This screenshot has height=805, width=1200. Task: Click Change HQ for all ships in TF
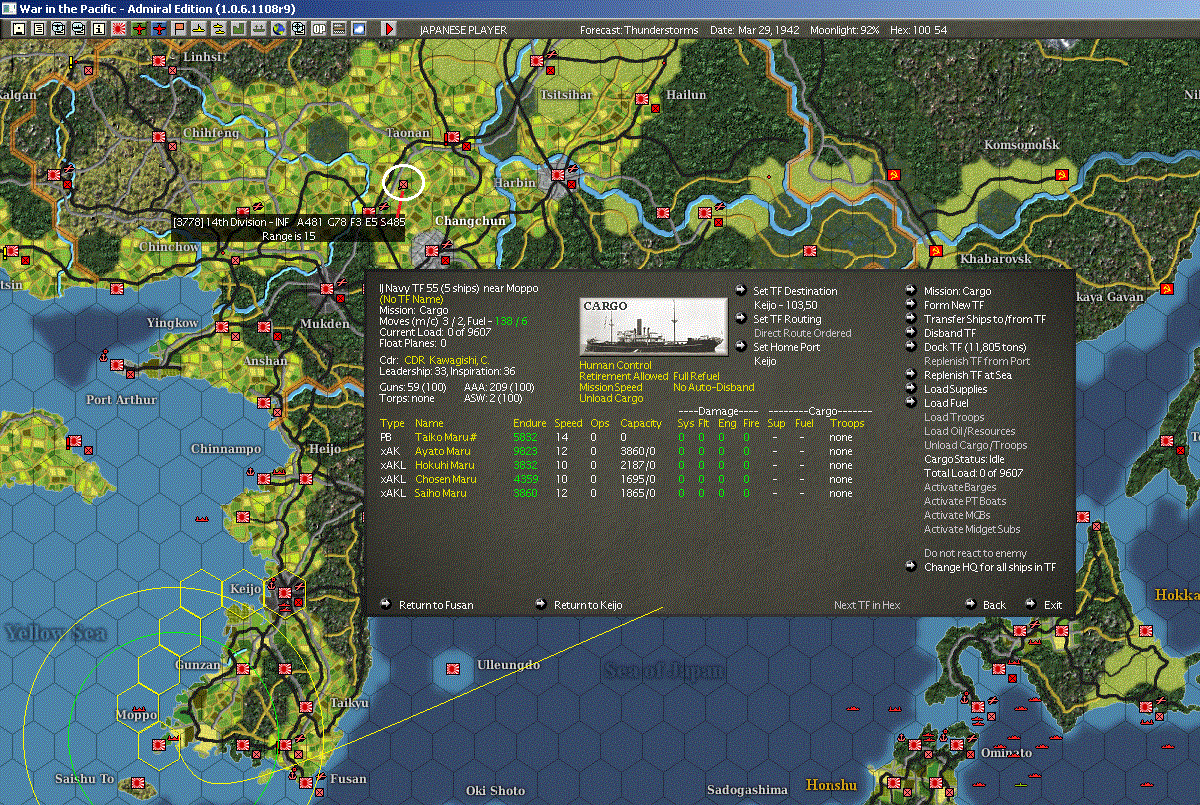tap(990, 567)
